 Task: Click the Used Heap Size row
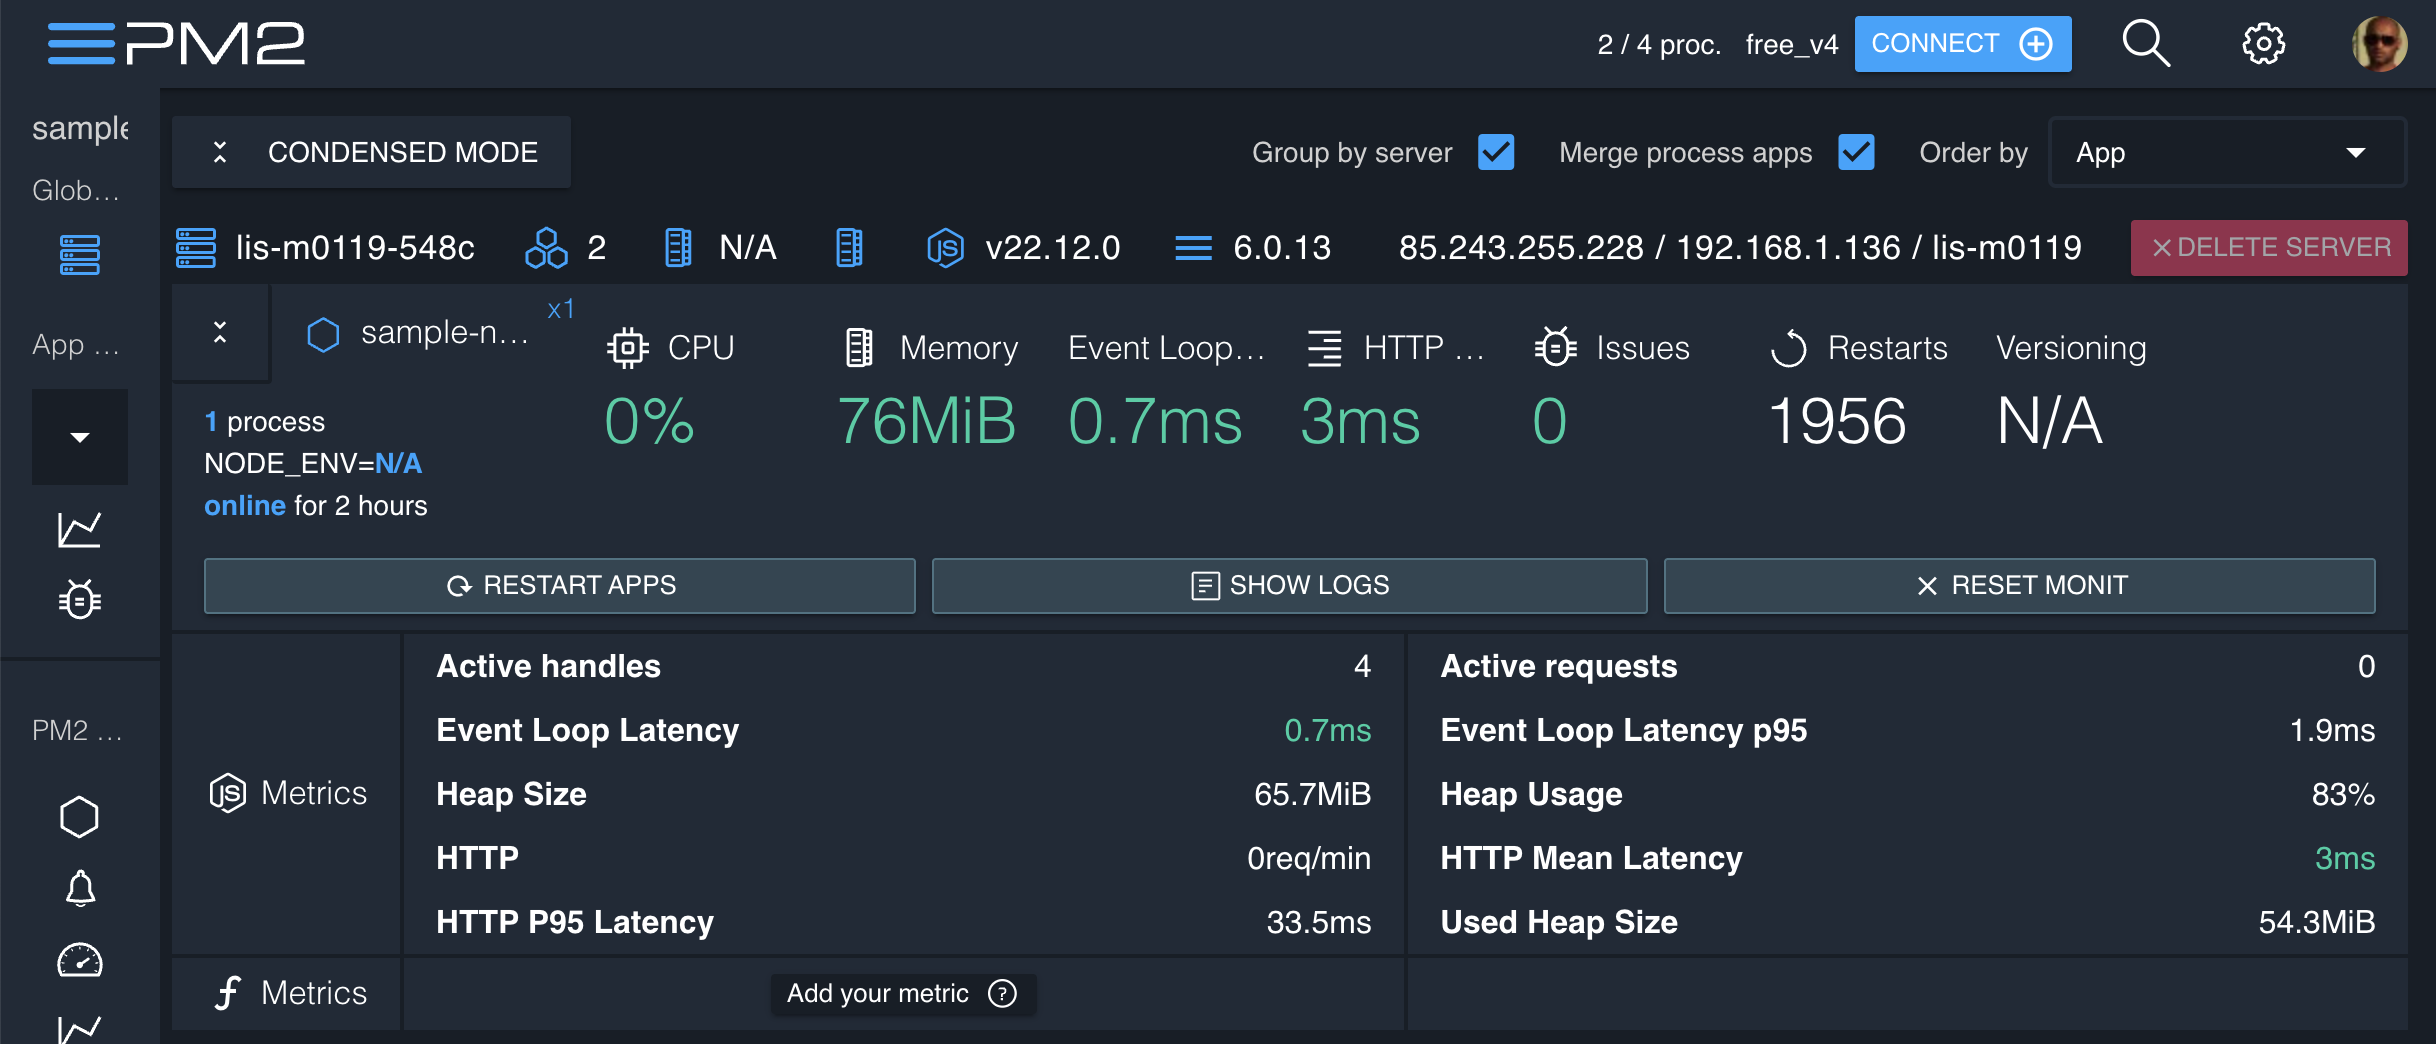[x=1907, y=923]
